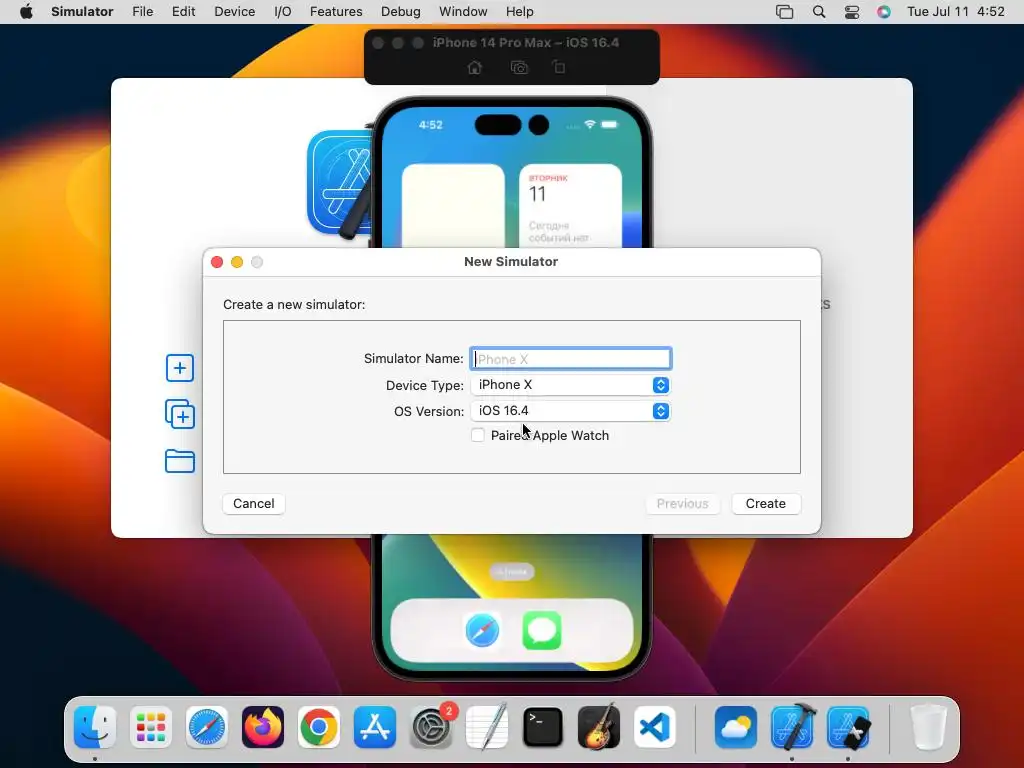Screen dimensions: 1024x768
Task: Open the Device Type dropdown
Action: click(x=571, y=385)
